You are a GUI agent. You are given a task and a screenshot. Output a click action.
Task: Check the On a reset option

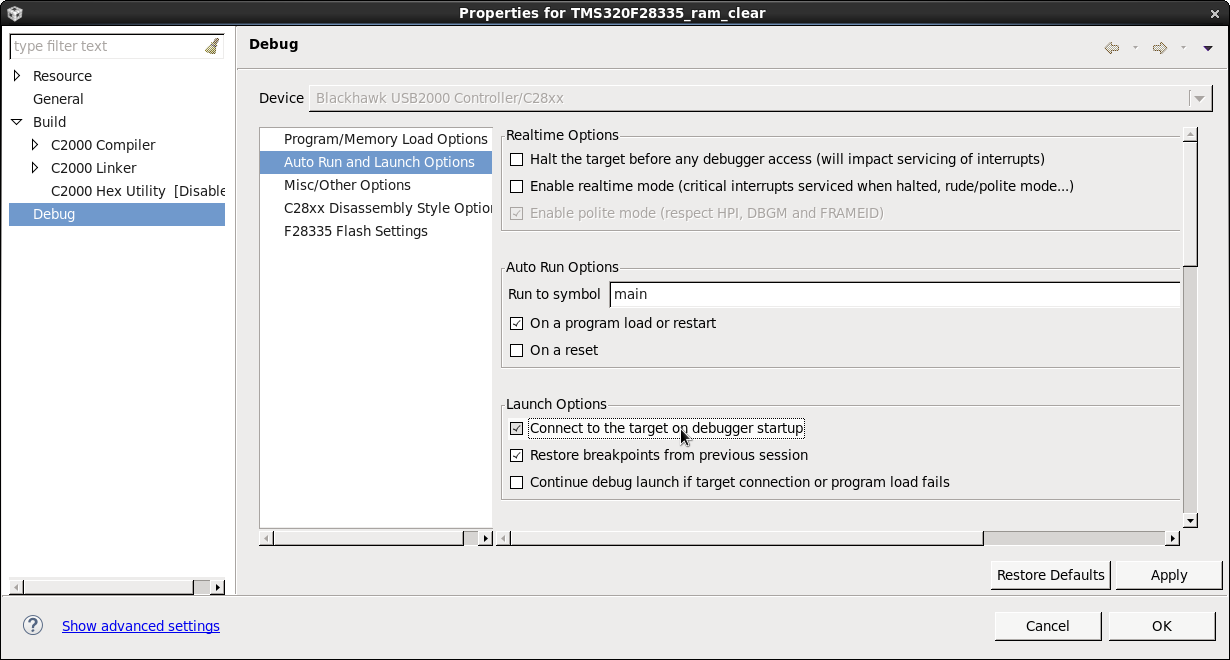516,350
